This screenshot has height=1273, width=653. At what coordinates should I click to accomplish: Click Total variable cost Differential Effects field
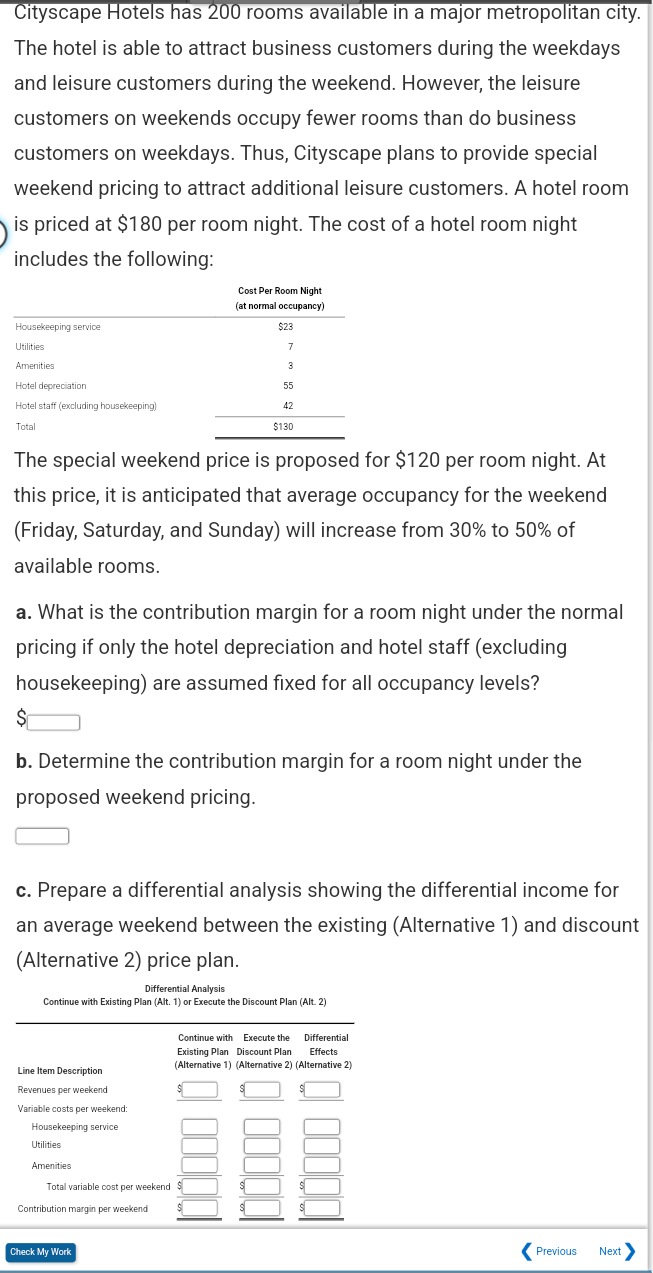322,1186
